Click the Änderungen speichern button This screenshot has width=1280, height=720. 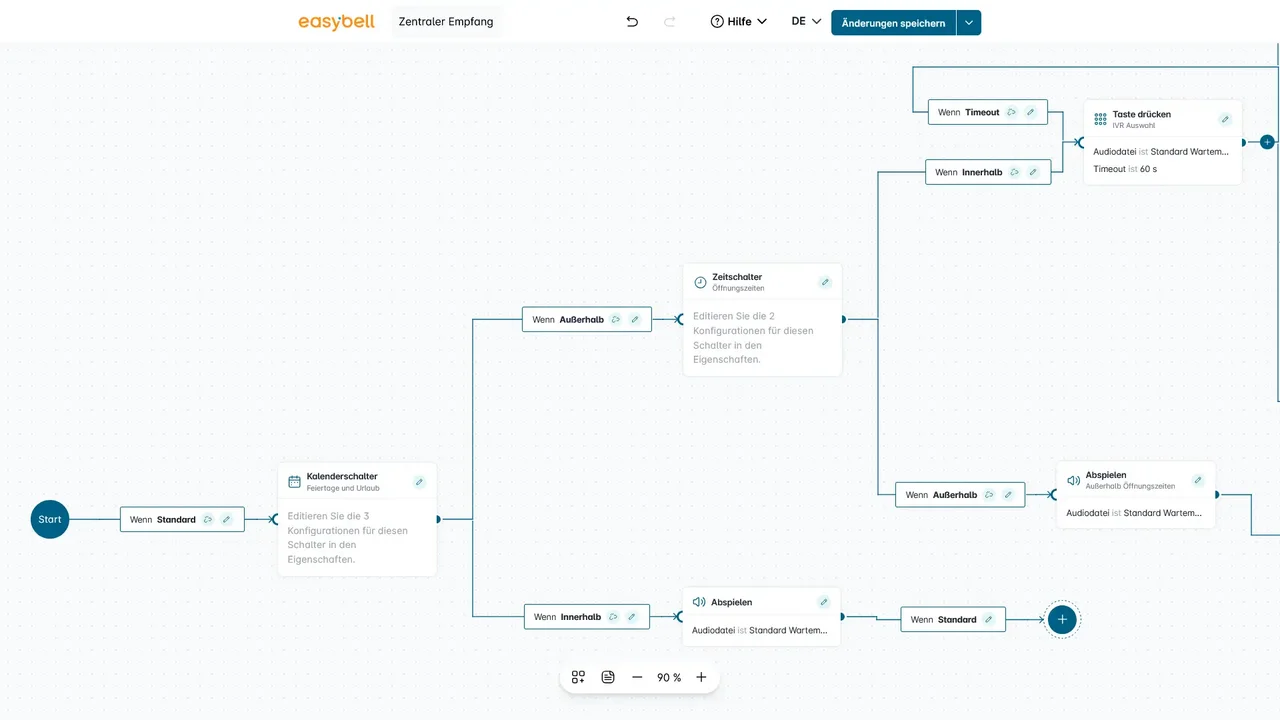[x=893, y=23]
